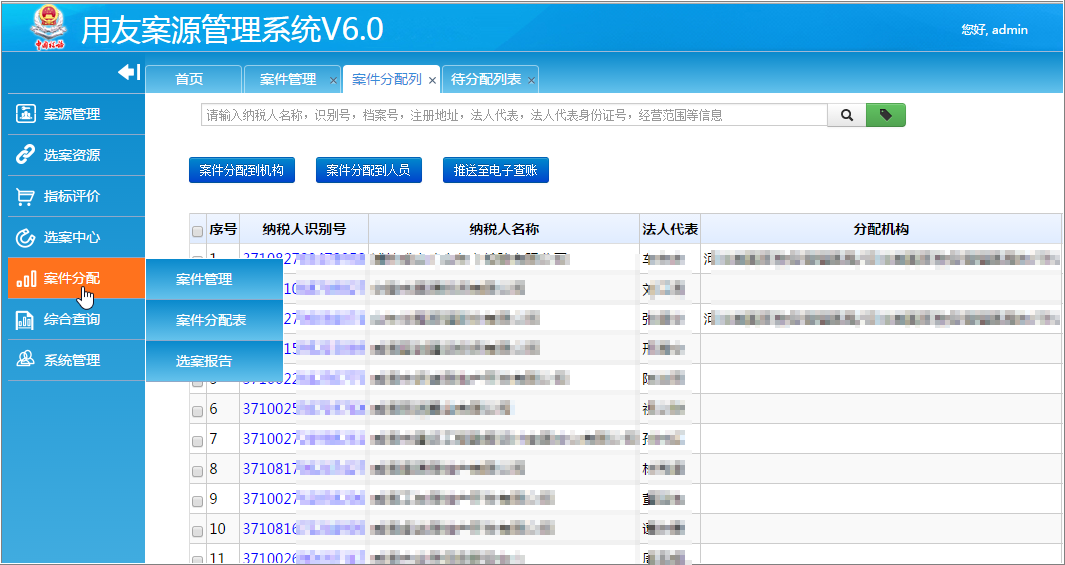Check the row 10 checkbox
The height and width of the screenshot is (565, 1065).
pos(198,531)
